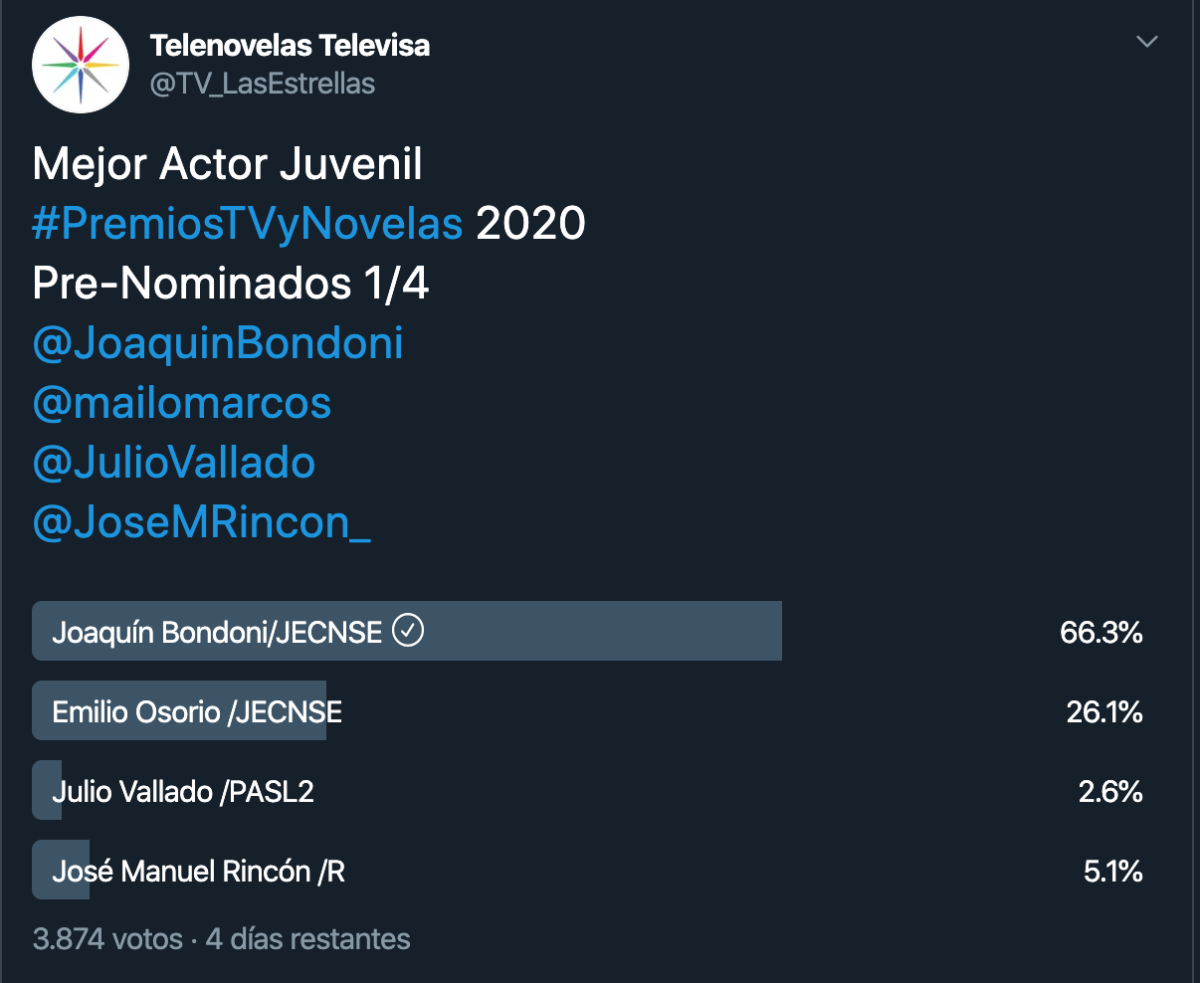1200x983 pixels.
Task: Visit the @JoaquinBondoni mention
Action: [x=218, y=344]
